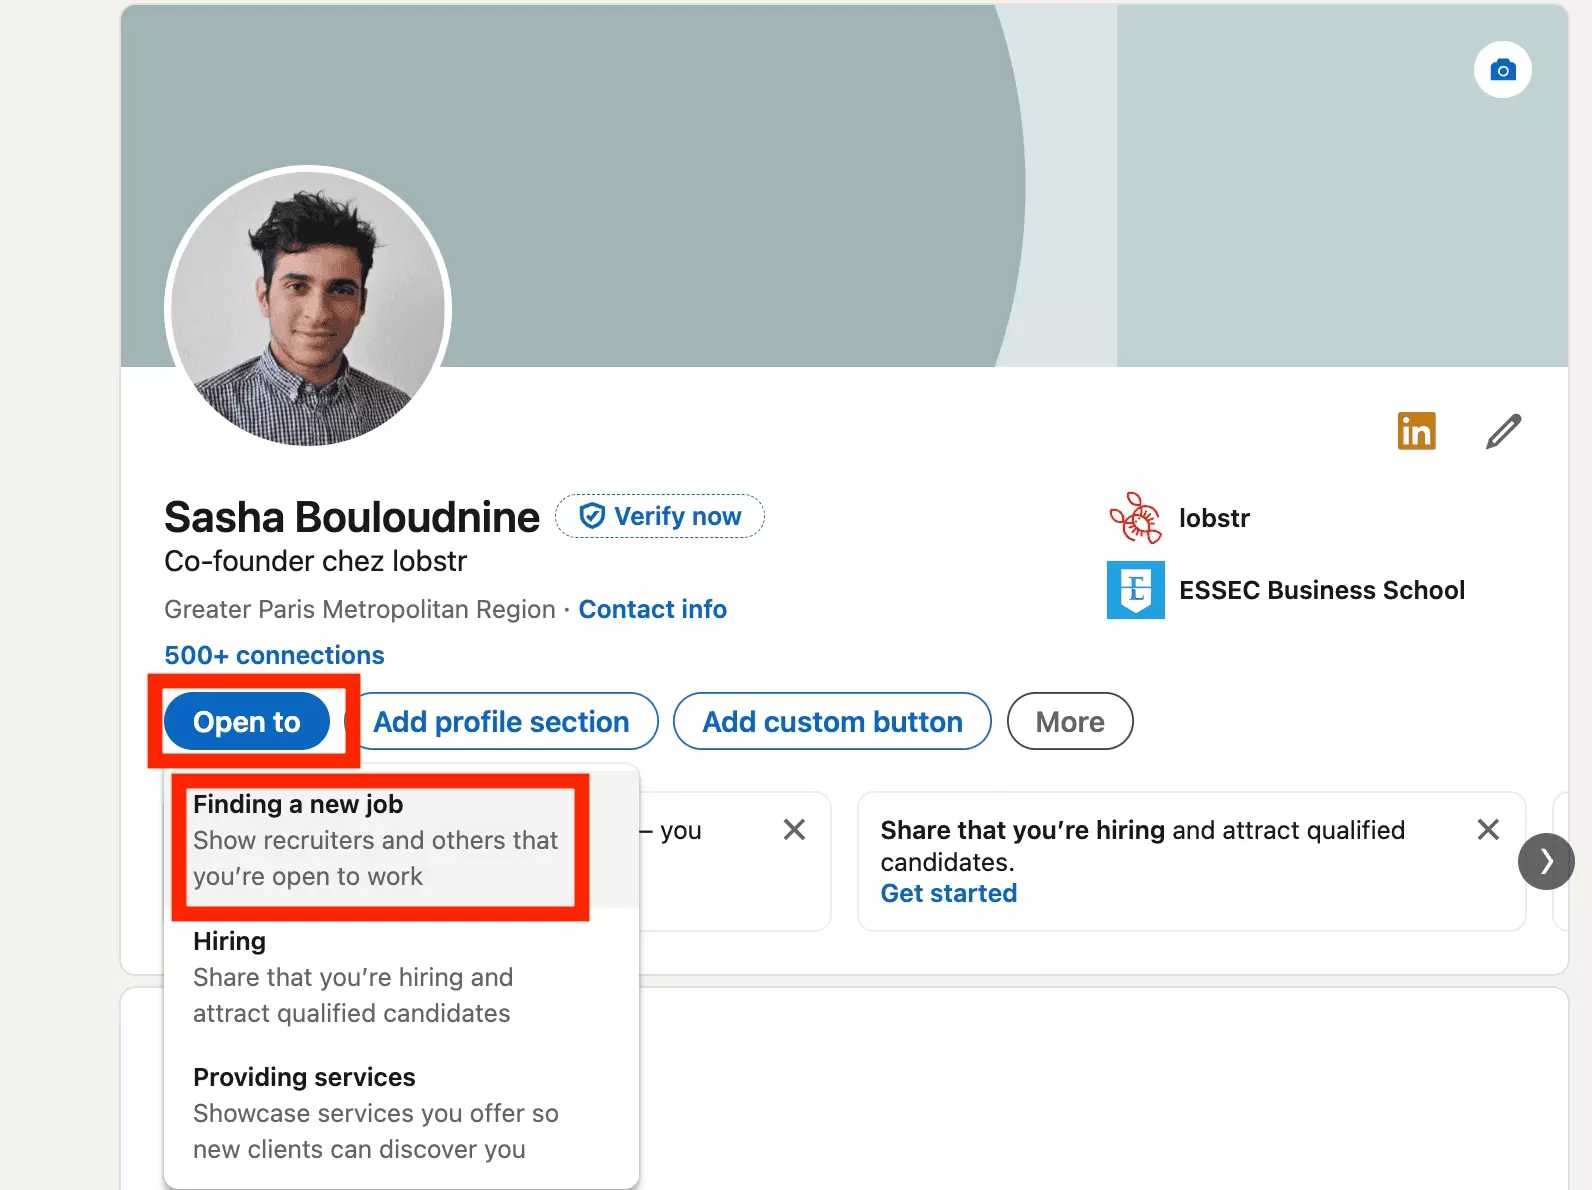Click the pencil edit profile icon

(1503, 432)
